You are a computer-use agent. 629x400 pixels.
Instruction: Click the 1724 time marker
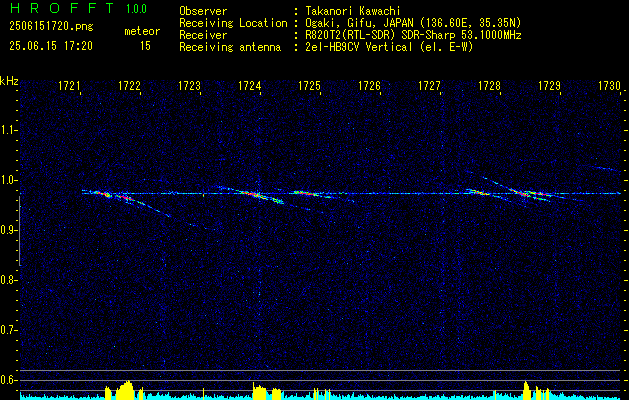coord(250,85)
